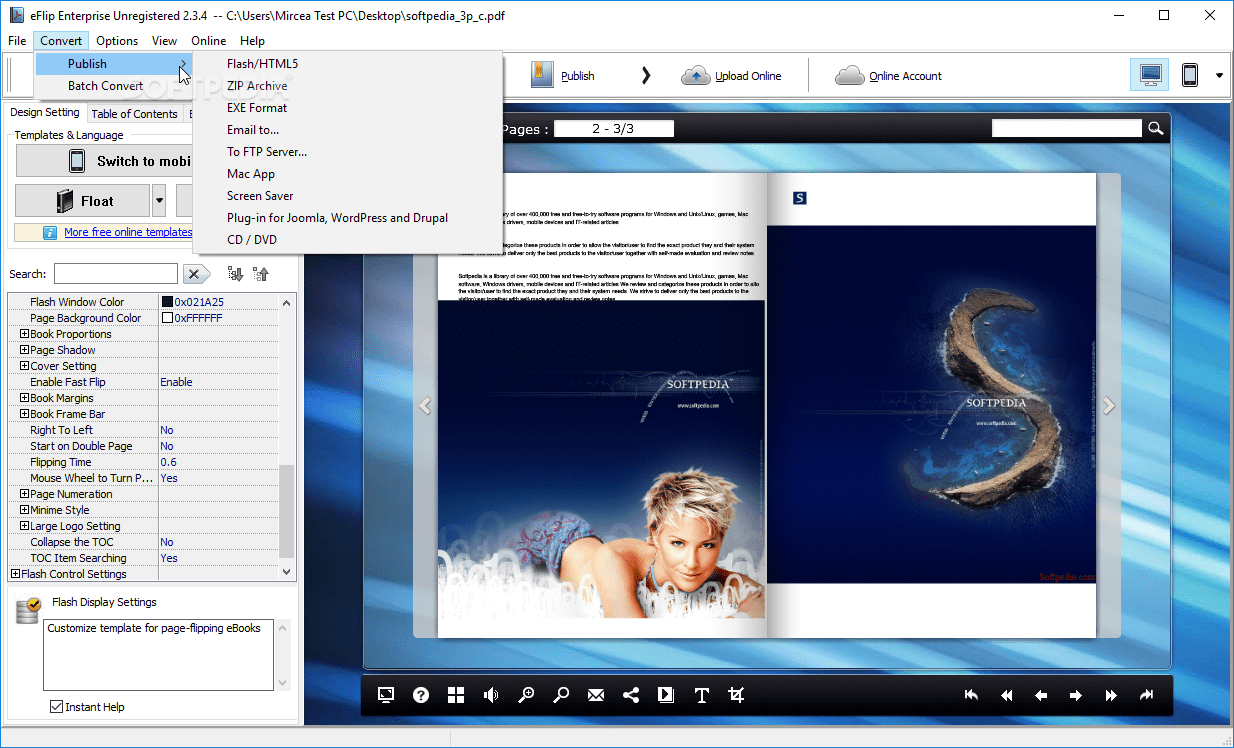Click the page number field 2 - 3/3
1234x748 pixels.
coord(614,128)
